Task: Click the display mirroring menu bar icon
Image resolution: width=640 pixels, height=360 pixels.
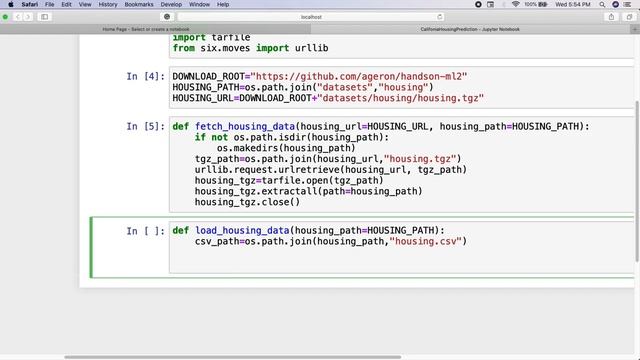Action: pos(491,4)
